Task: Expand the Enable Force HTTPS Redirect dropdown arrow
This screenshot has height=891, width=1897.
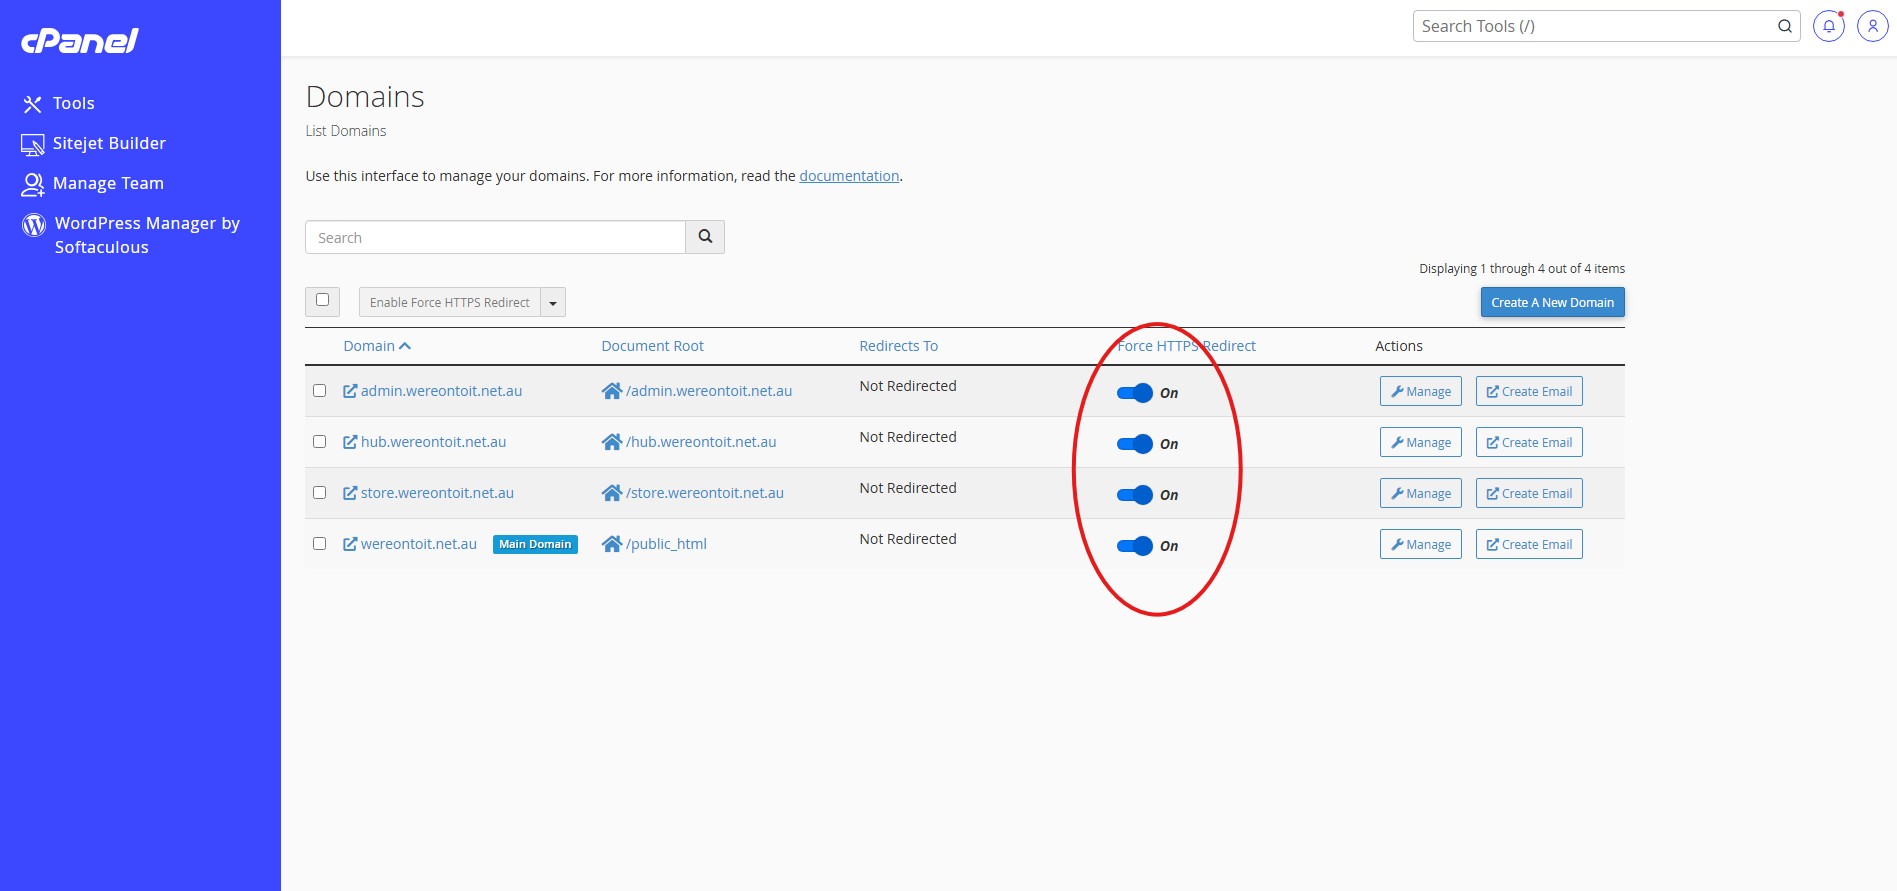Action: (x=553, y=302)
